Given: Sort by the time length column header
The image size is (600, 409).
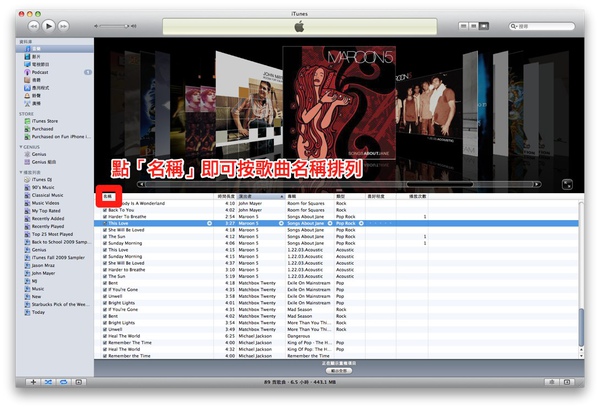Looking at the screenshot, I should [x=225, y=196].
